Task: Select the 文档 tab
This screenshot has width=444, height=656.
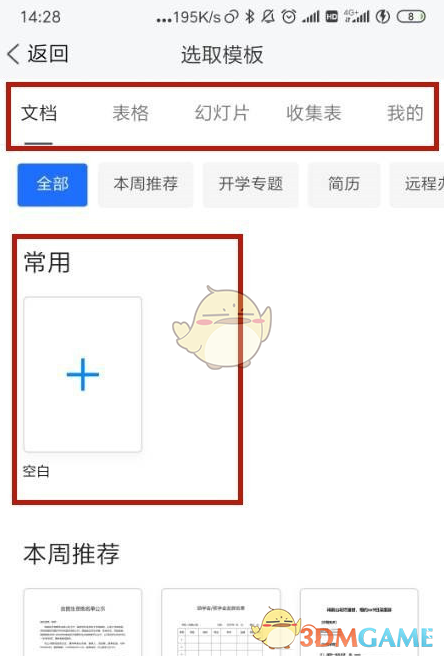Action: click(x=39, y=113)
